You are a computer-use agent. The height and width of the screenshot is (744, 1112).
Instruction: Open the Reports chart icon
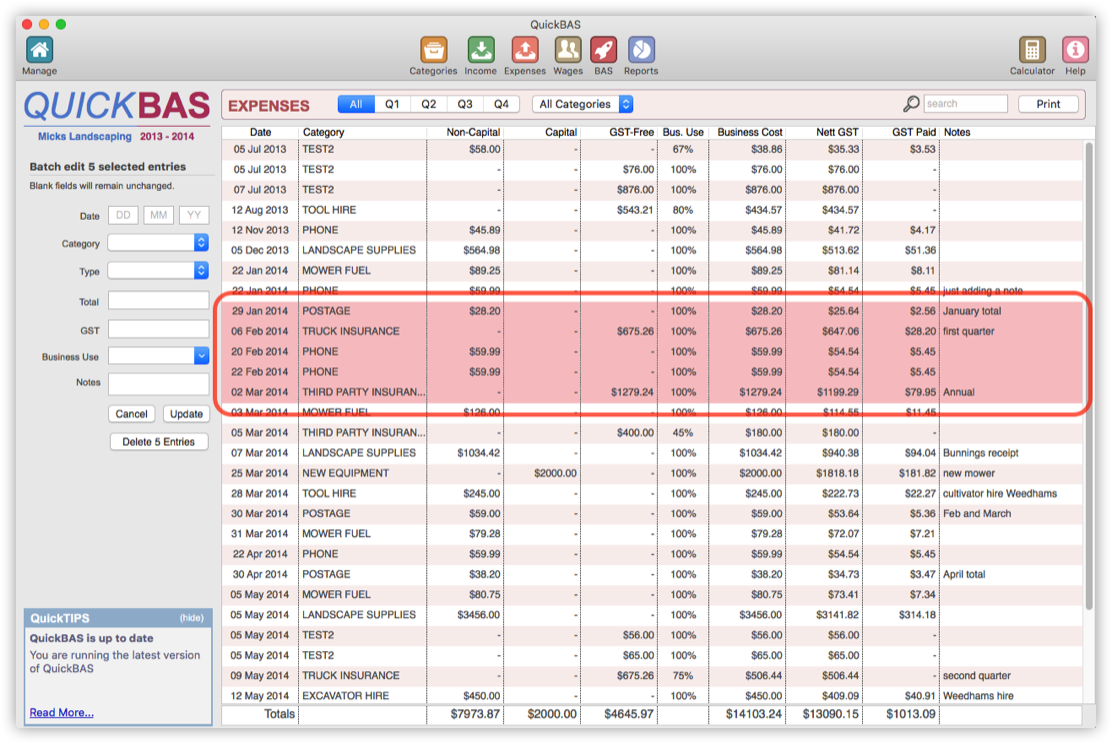[641, 50]
